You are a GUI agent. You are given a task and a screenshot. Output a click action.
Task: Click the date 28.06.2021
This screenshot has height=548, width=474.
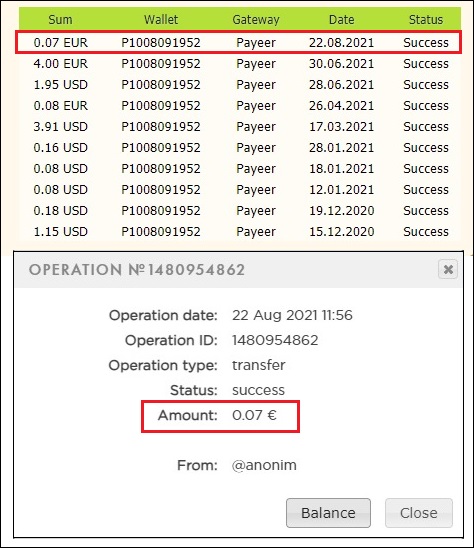[342, 85]
